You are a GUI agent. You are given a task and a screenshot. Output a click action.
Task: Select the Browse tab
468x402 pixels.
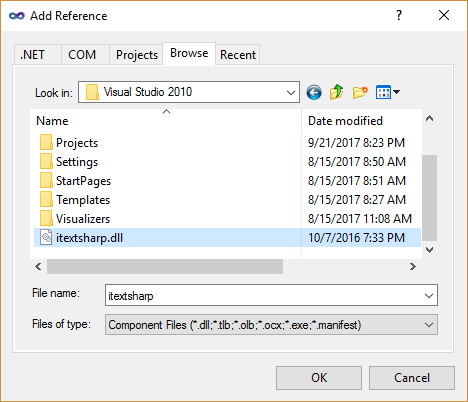[189, 53]
